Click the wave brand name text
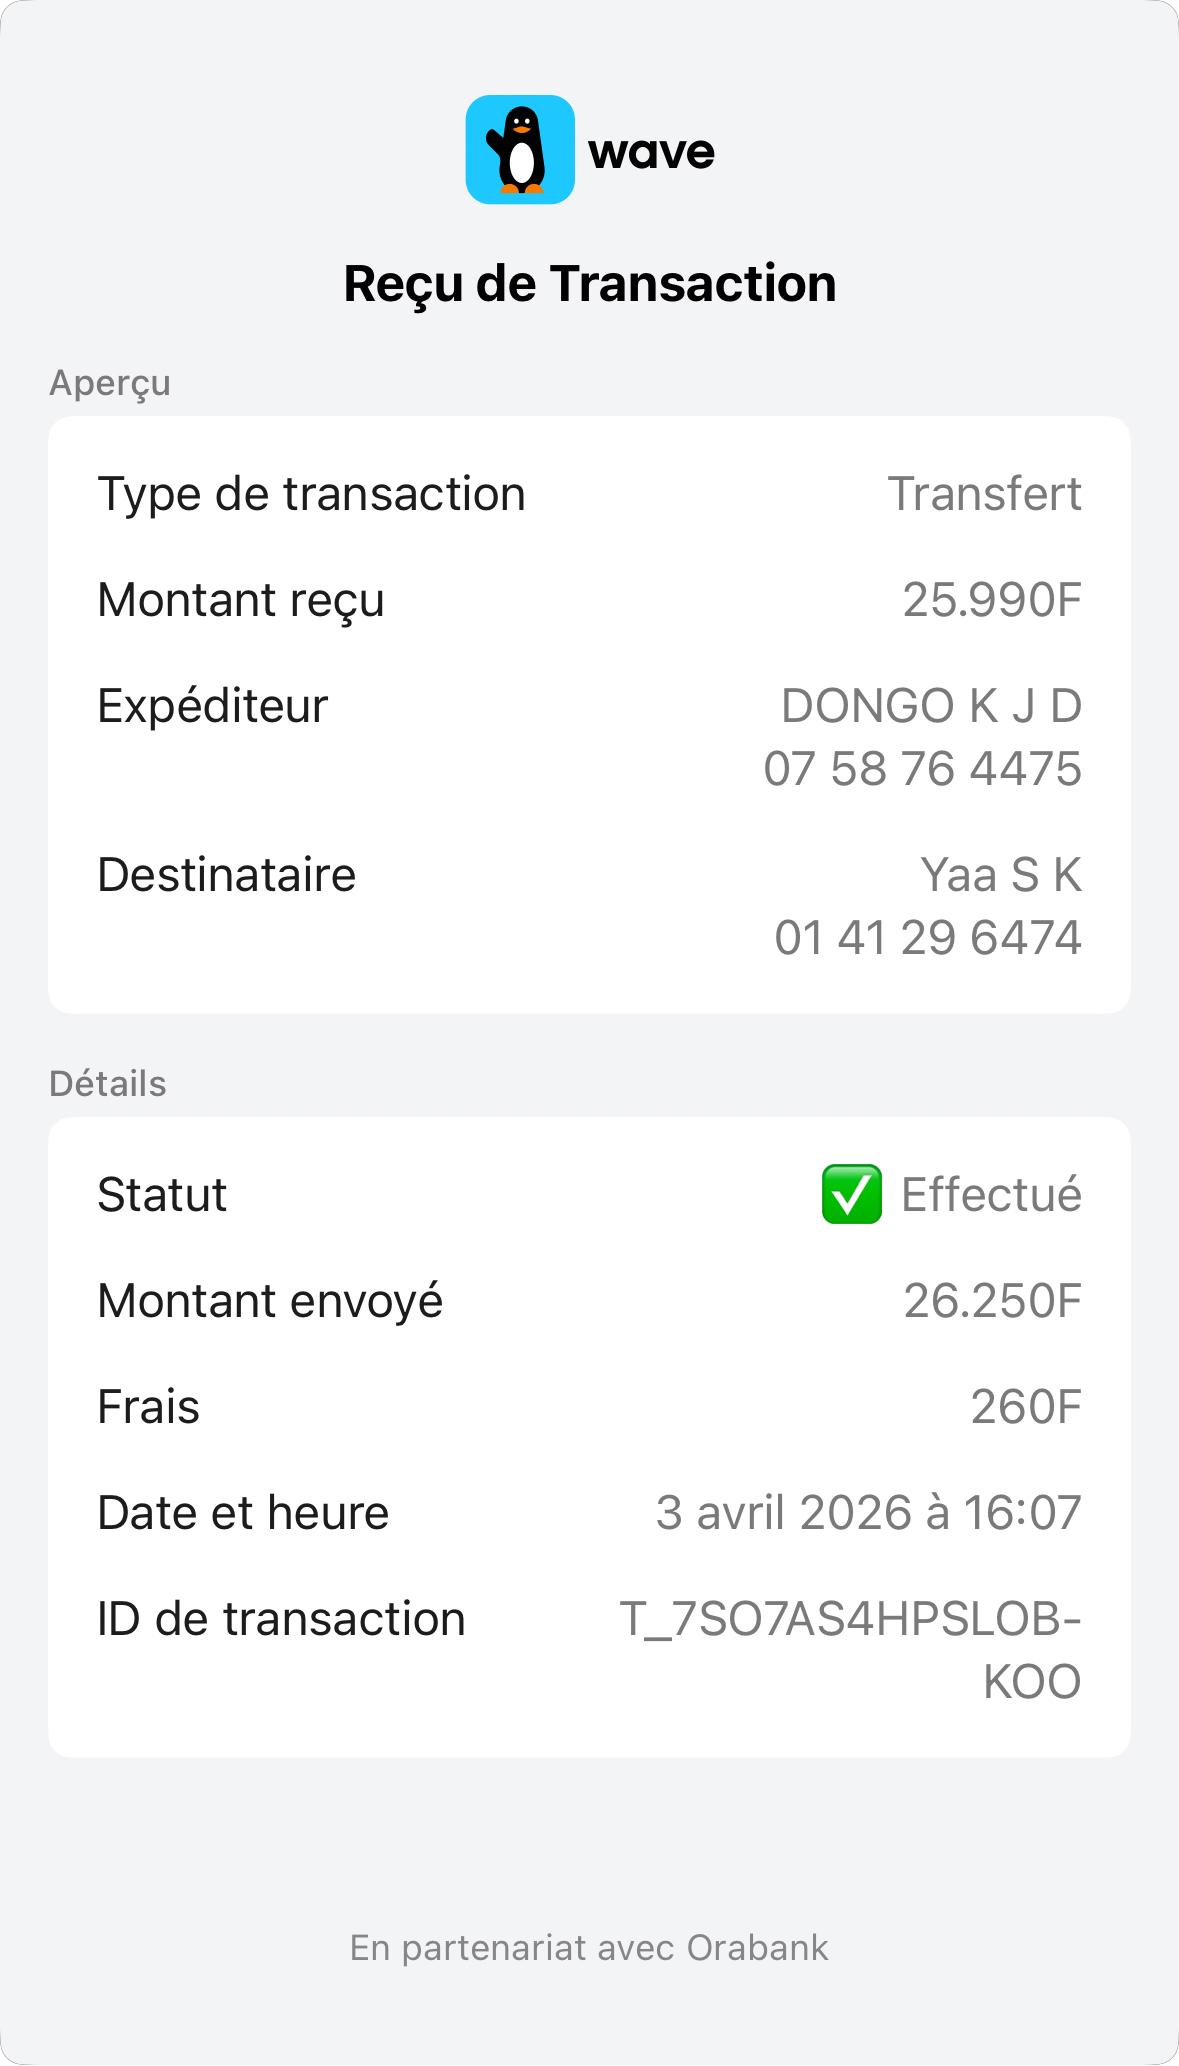This screenshot has width=1179, height=2066. click(x=651, y=152)
